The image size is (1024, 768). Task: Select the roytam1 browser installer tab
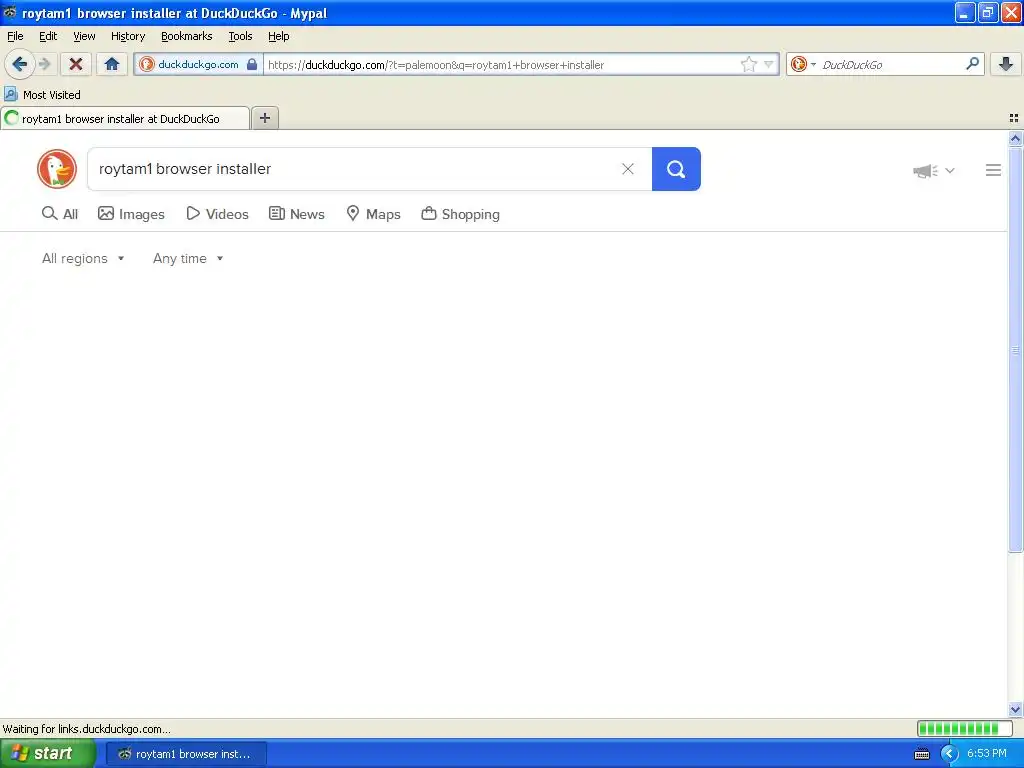point(125,118)
